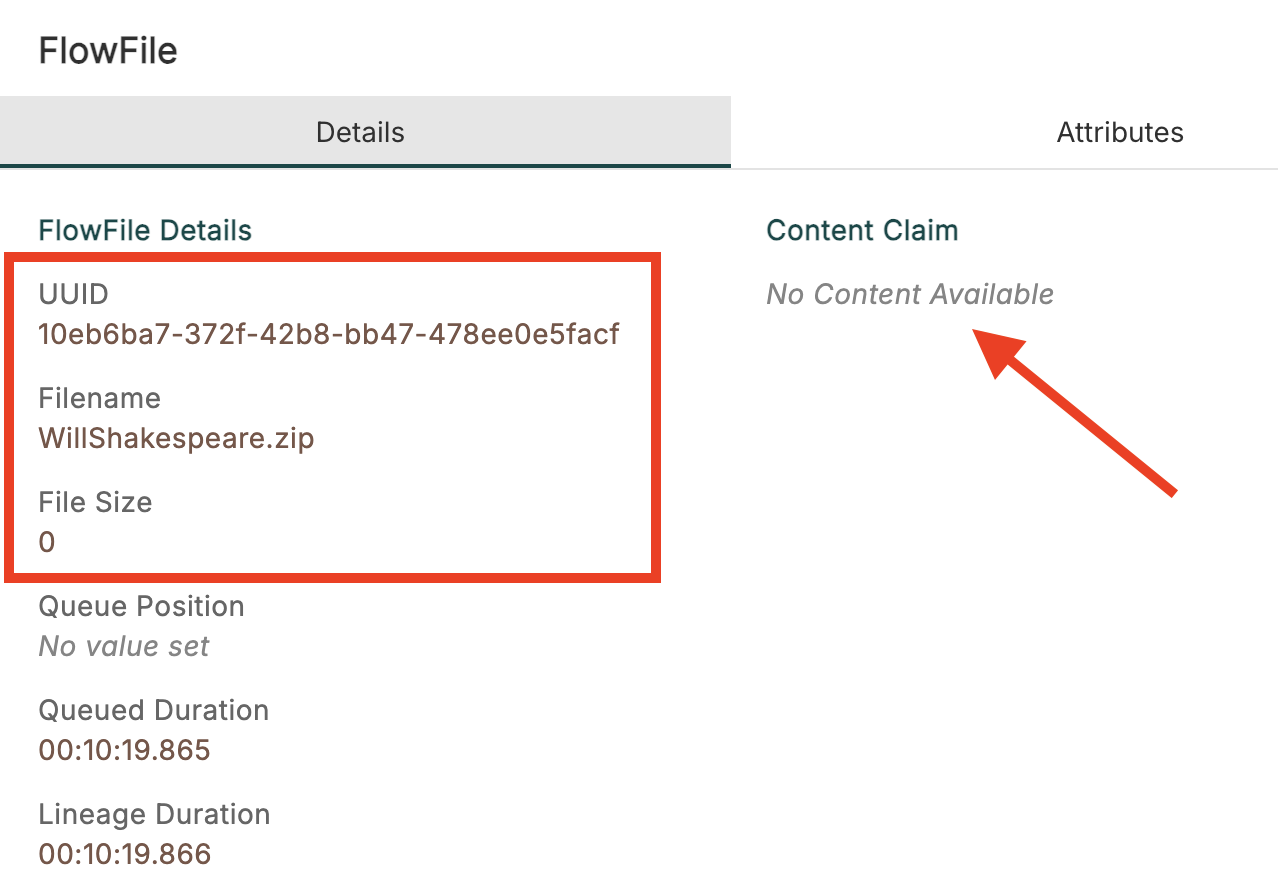Click the Content Claim section heading
The height and width of the screenshot is (888, 1278).
(862, 230)
